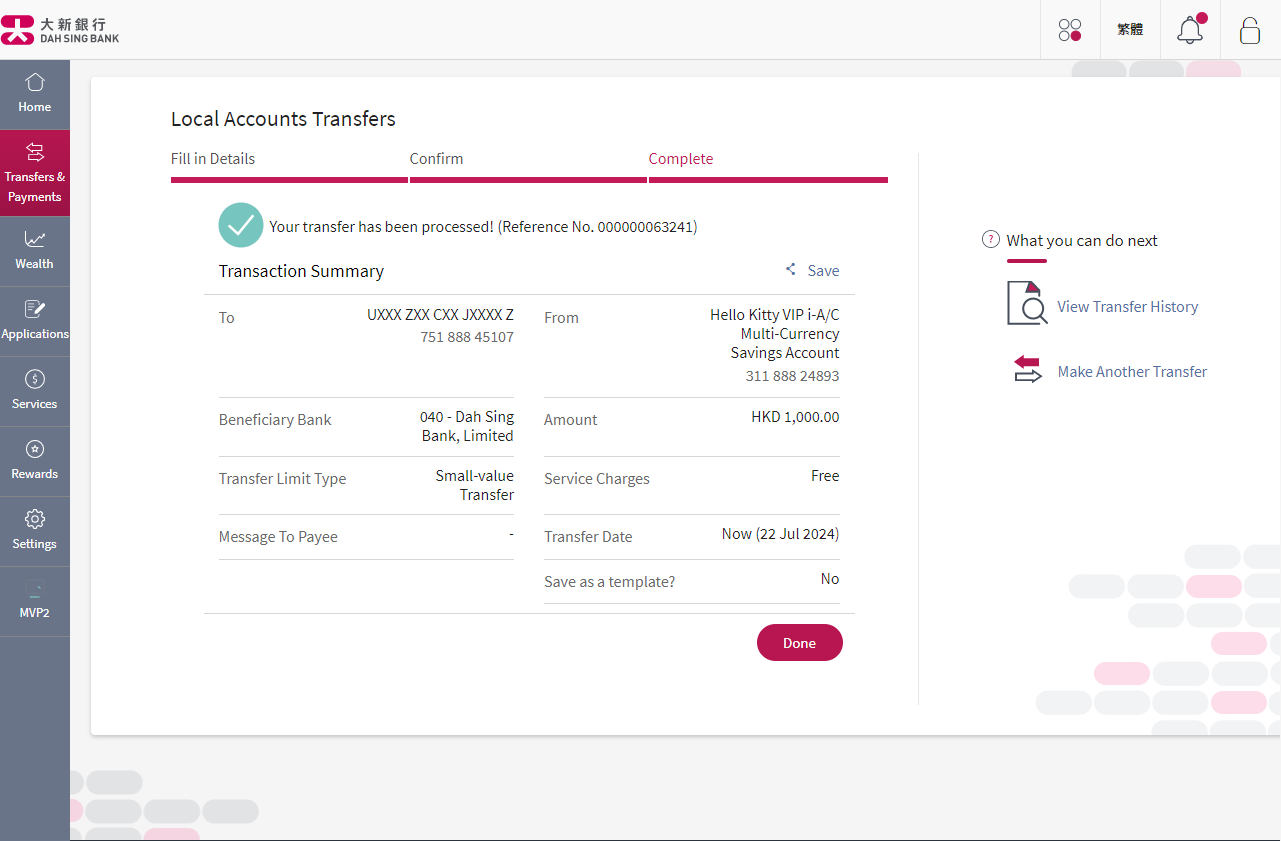Screen dimensions: 1281x841
Task: Click the View Transfer History document icon
Action: (x=1027, y=304)
